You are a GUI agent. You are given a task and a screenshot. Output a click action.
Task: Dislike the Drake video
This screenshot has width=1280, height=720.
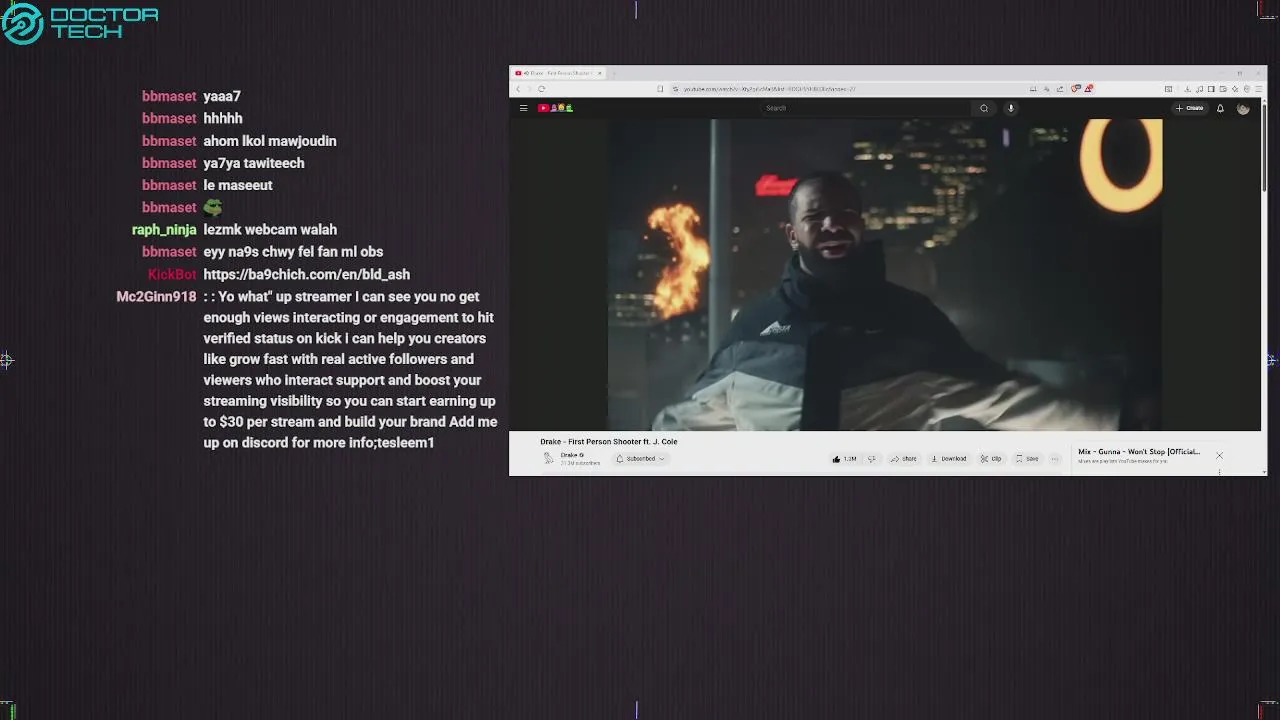click(871, 459)
